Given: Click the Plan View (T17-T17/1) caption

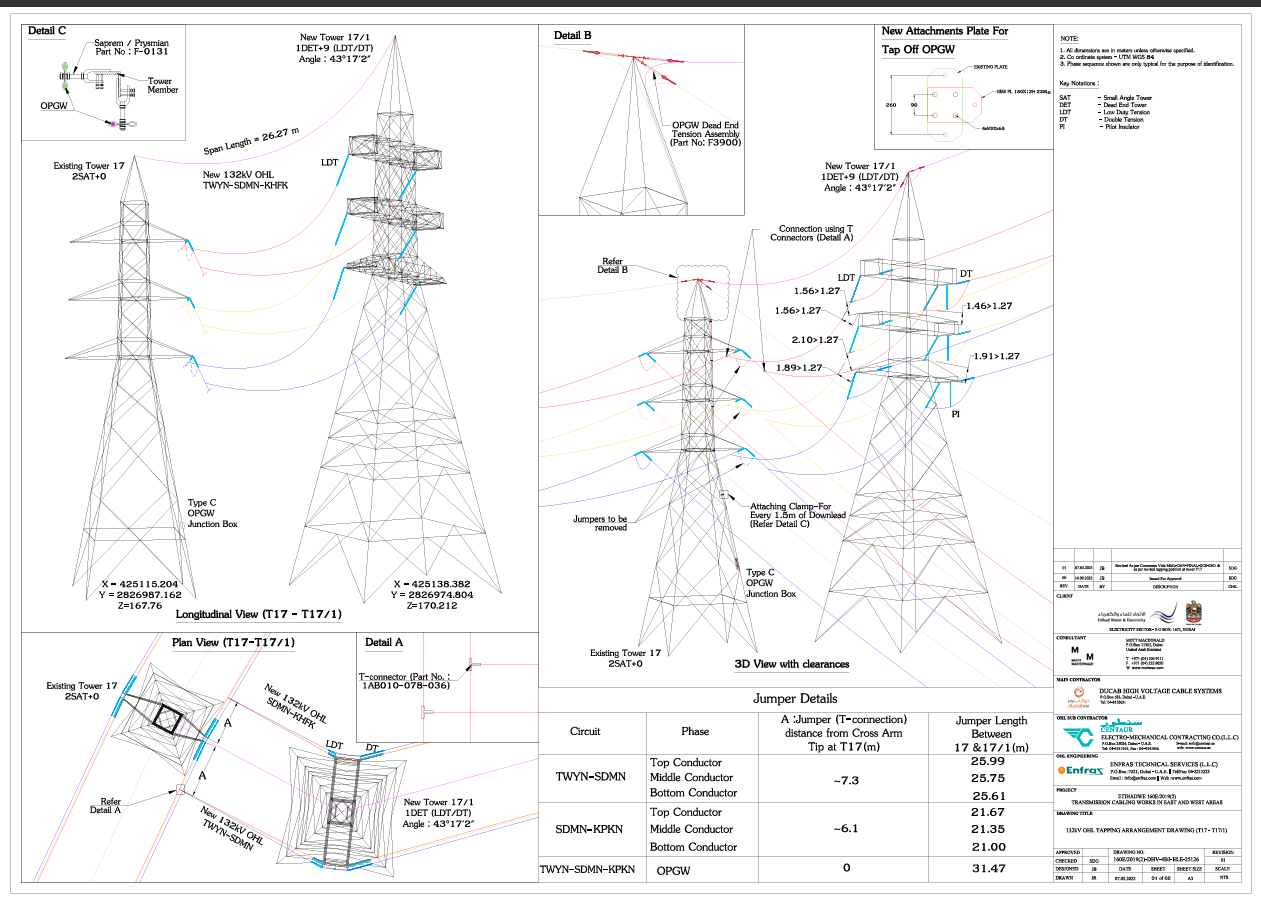Looking at the screenshot, I should (234, 642).
